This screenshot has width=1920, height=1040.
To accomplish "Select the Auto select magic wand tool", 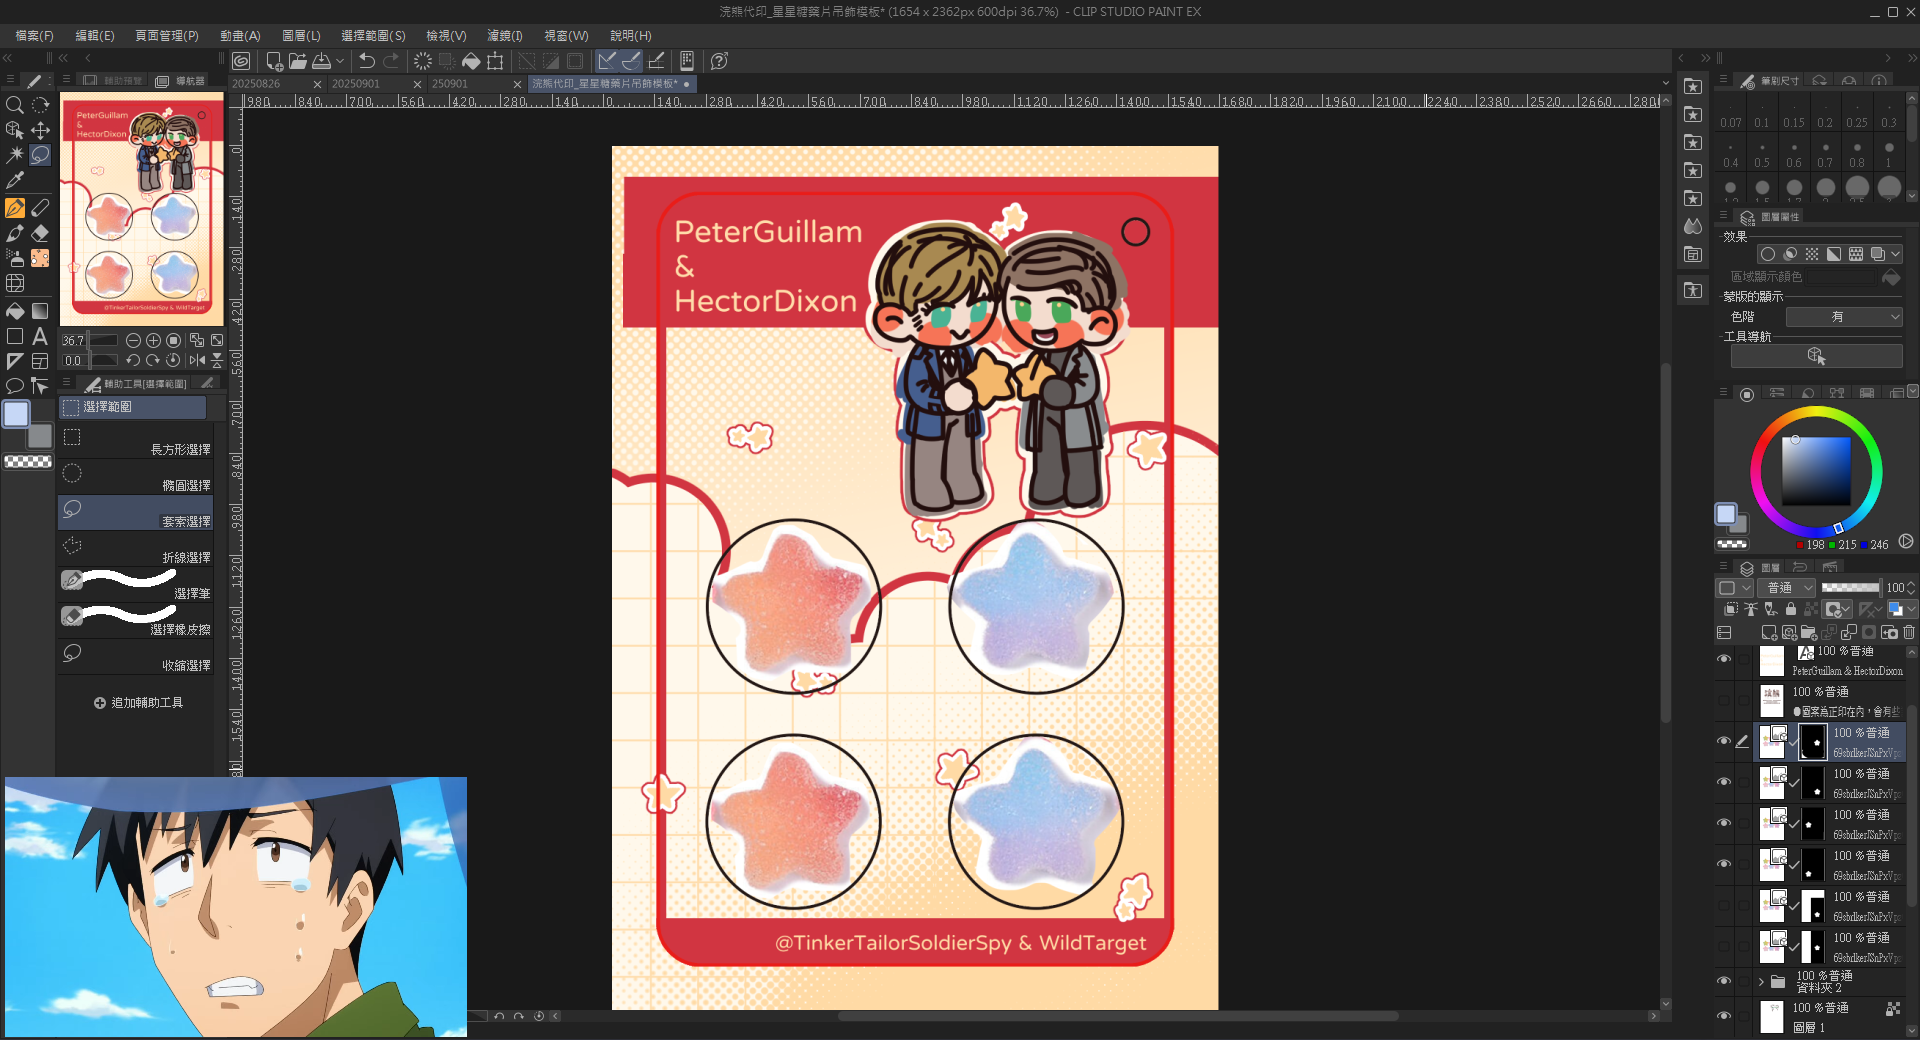I will pyautogui.click(x=15, y=155).
